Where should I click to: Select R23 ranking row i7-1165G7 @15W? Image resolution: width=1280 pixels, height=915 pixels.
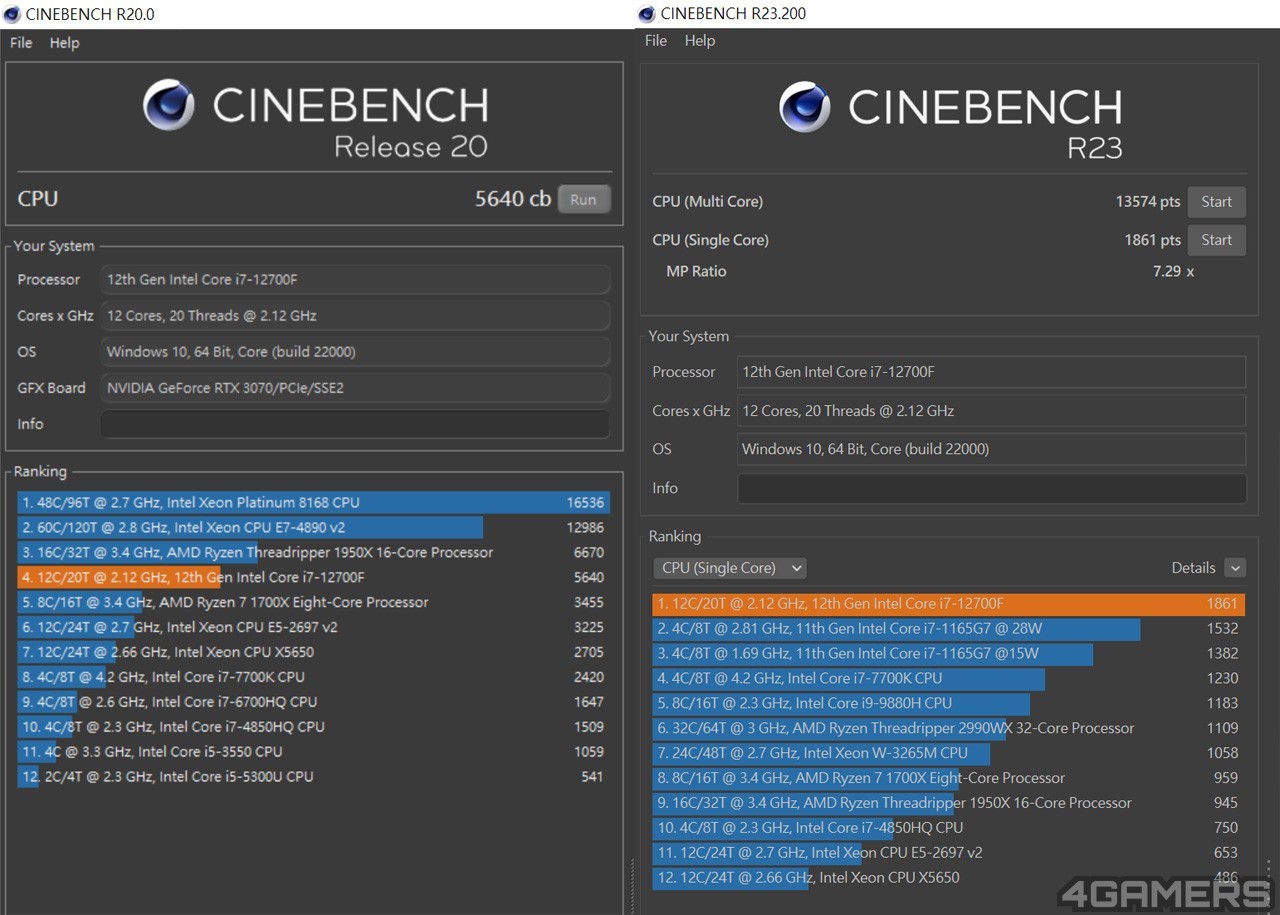(949, 654)
